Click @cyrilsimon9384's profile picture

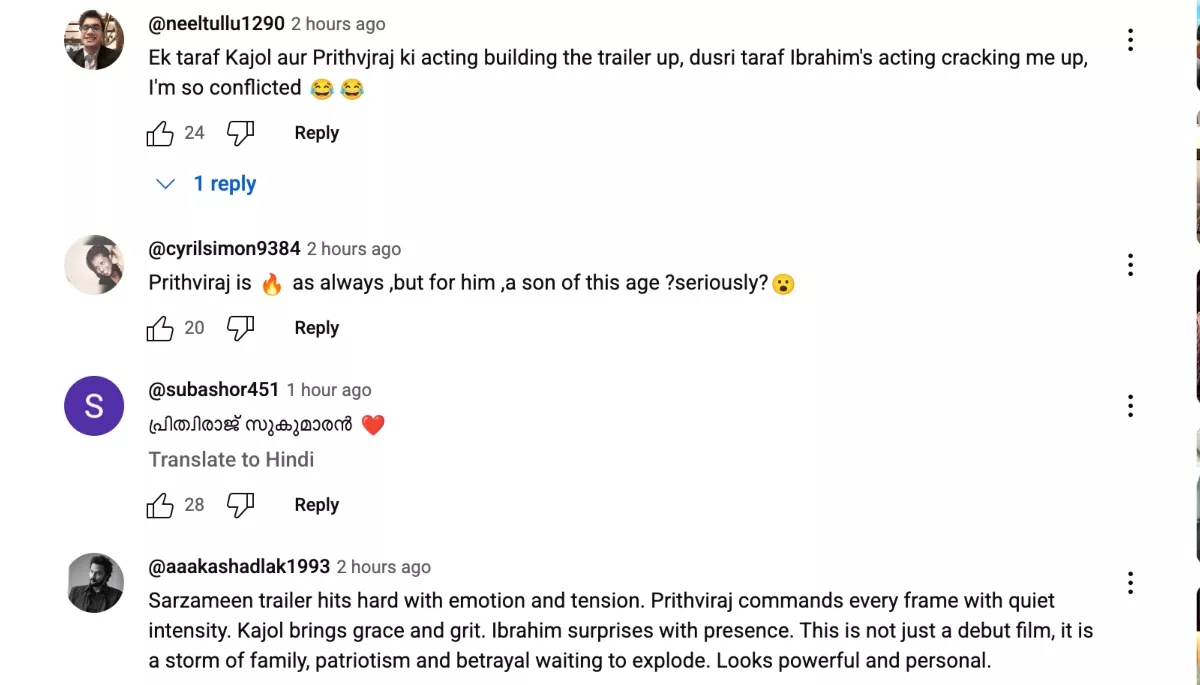[x=94, y=265]
